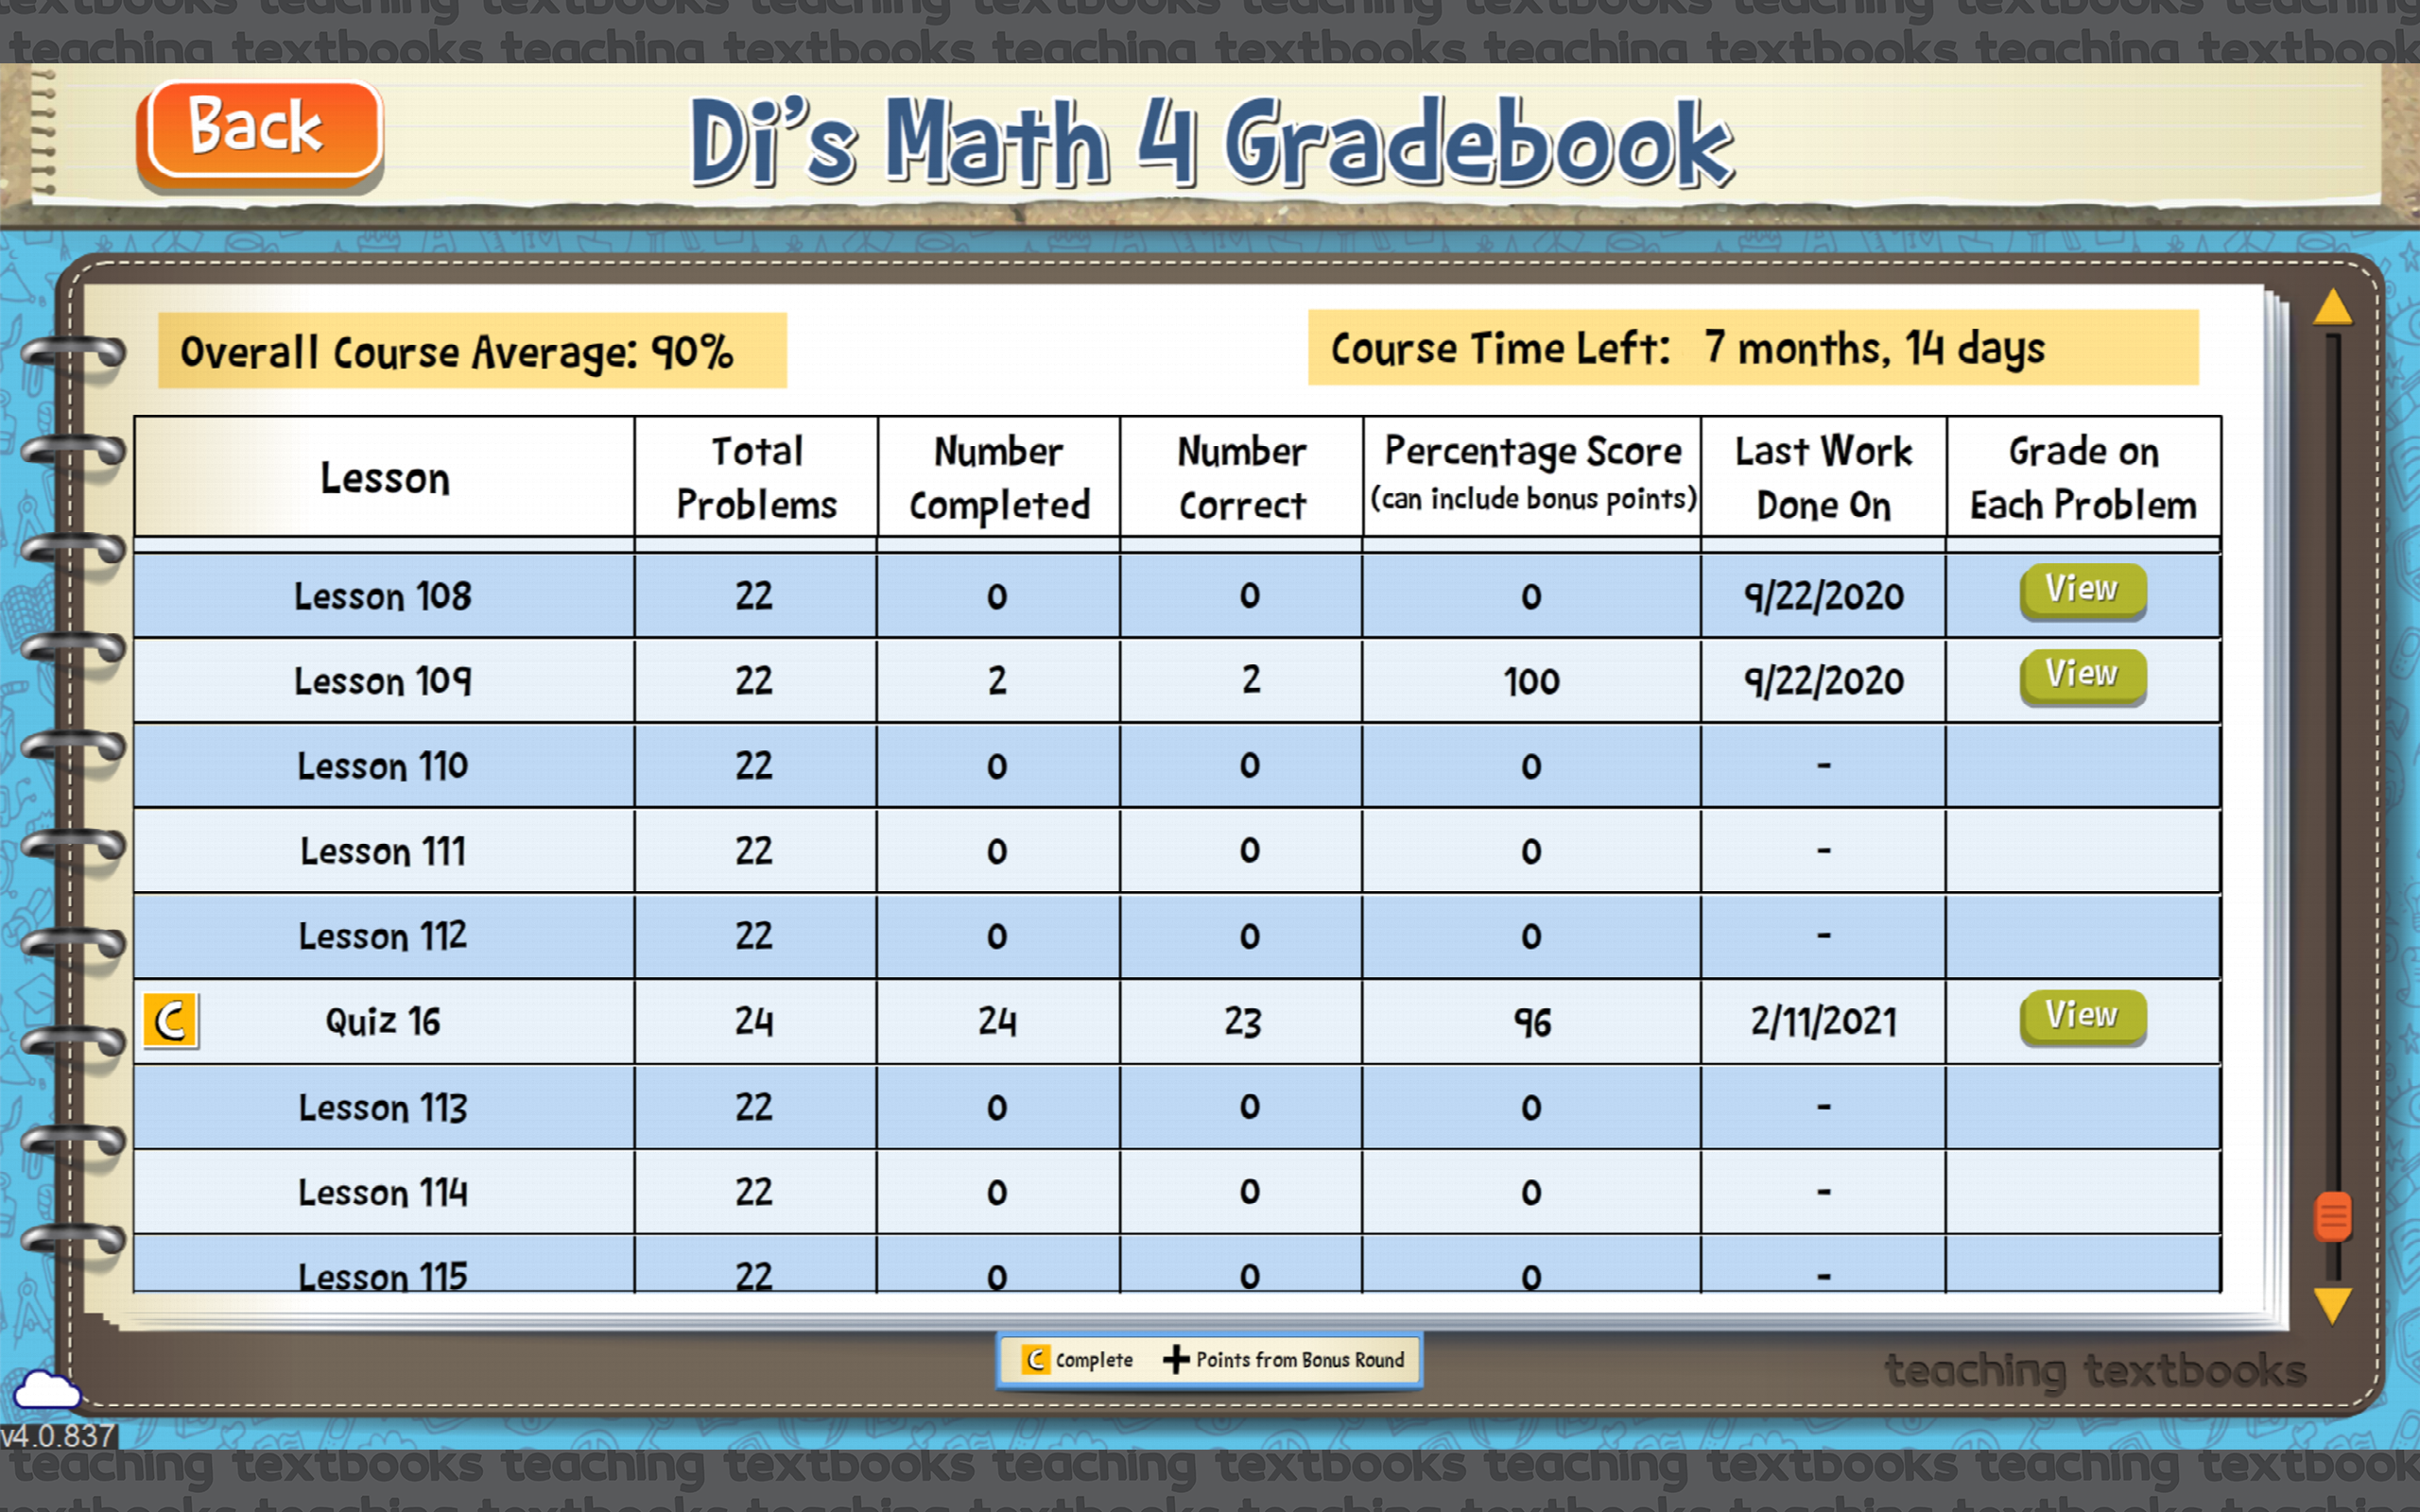The height and width of the screenshot is (1512, 2420).
Task: Click the Complete badge beside Quiz 16
Action: pyautogui.click(x=170, y=1021)
